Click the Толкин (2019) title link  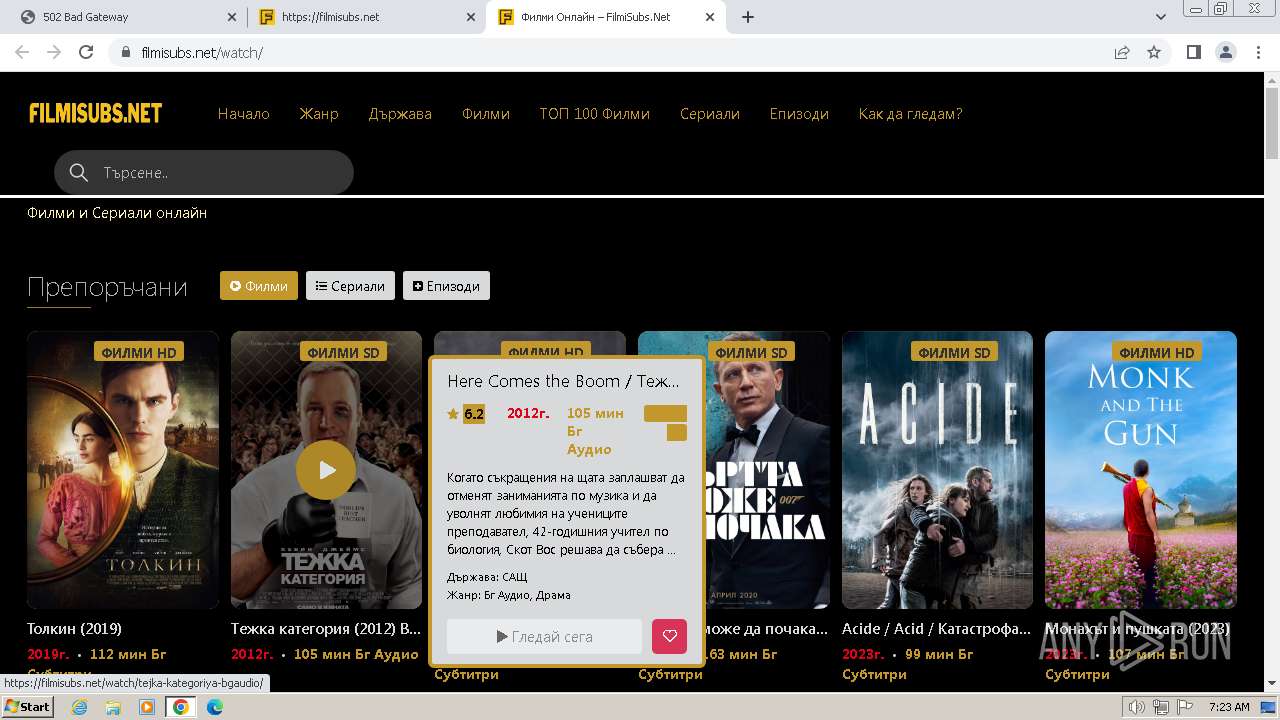click(x=74, y=629)
